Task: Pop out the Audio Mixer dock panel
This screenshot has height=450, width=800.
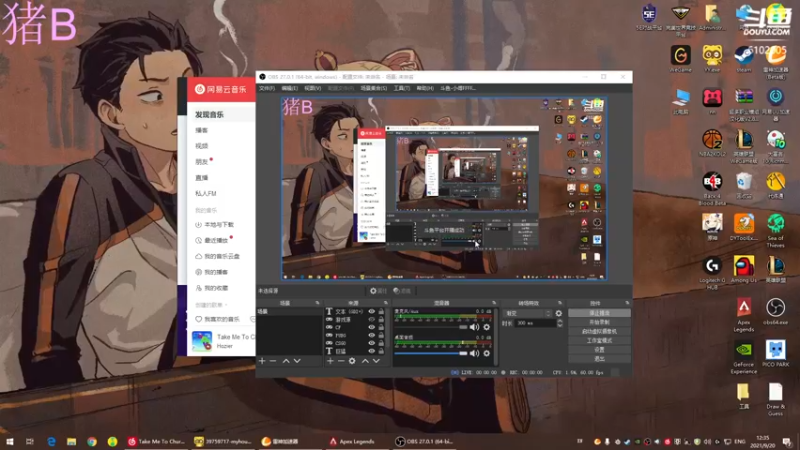Action: click(x=494, y=303)
